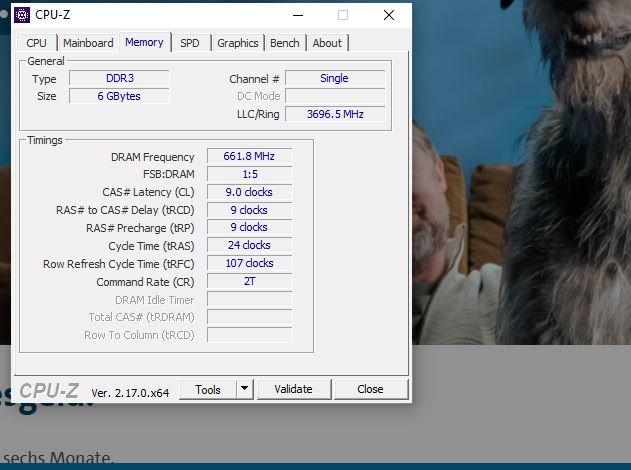
Task: Click the DRAM Frequency label
Action: click(153, 157)
